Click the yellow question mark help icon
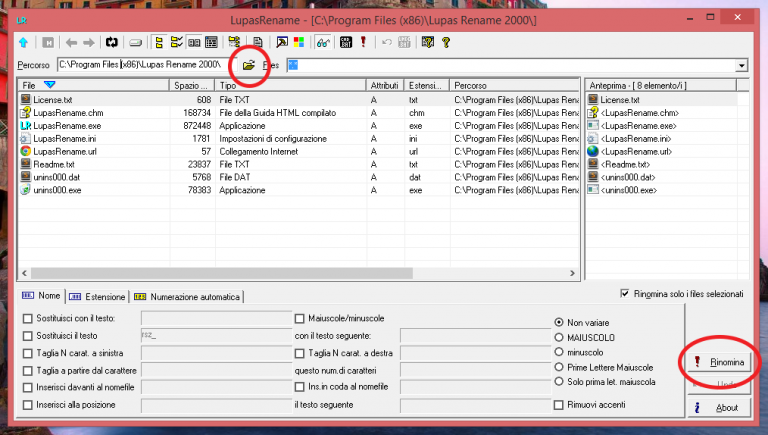 [445, 42]
